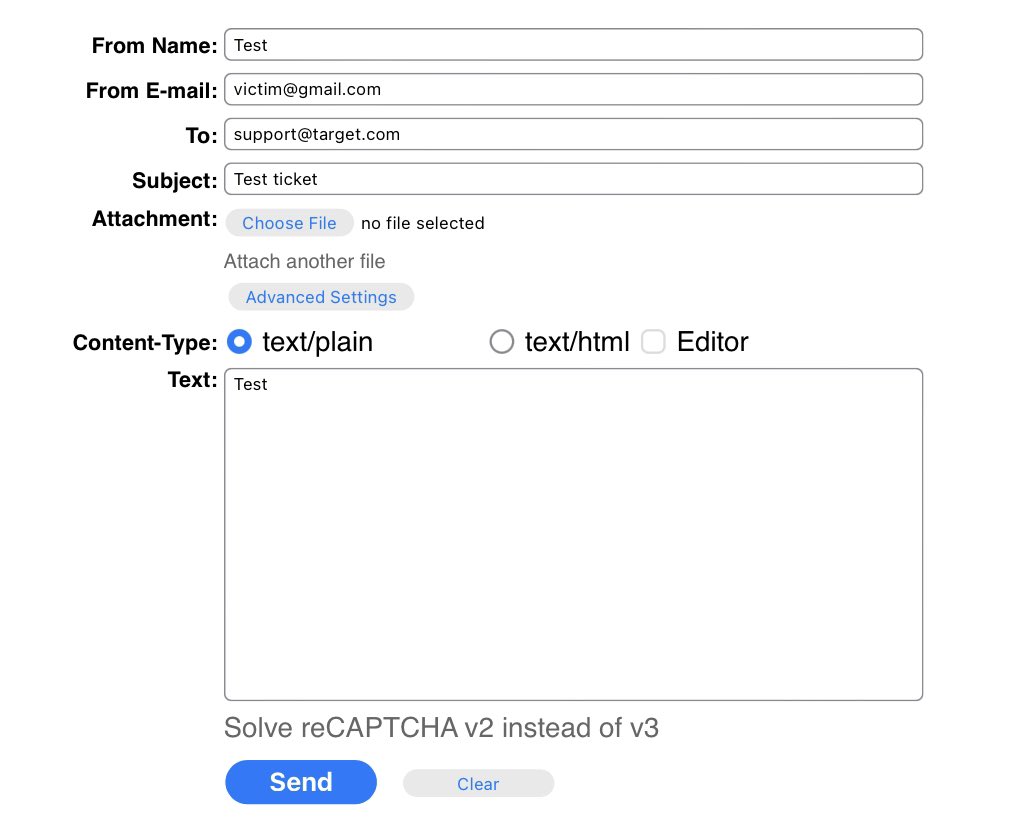The height and width of the screenshot is (836, 1022).
Task: Focus the Subject input field
Action: (x=573, y=178)
